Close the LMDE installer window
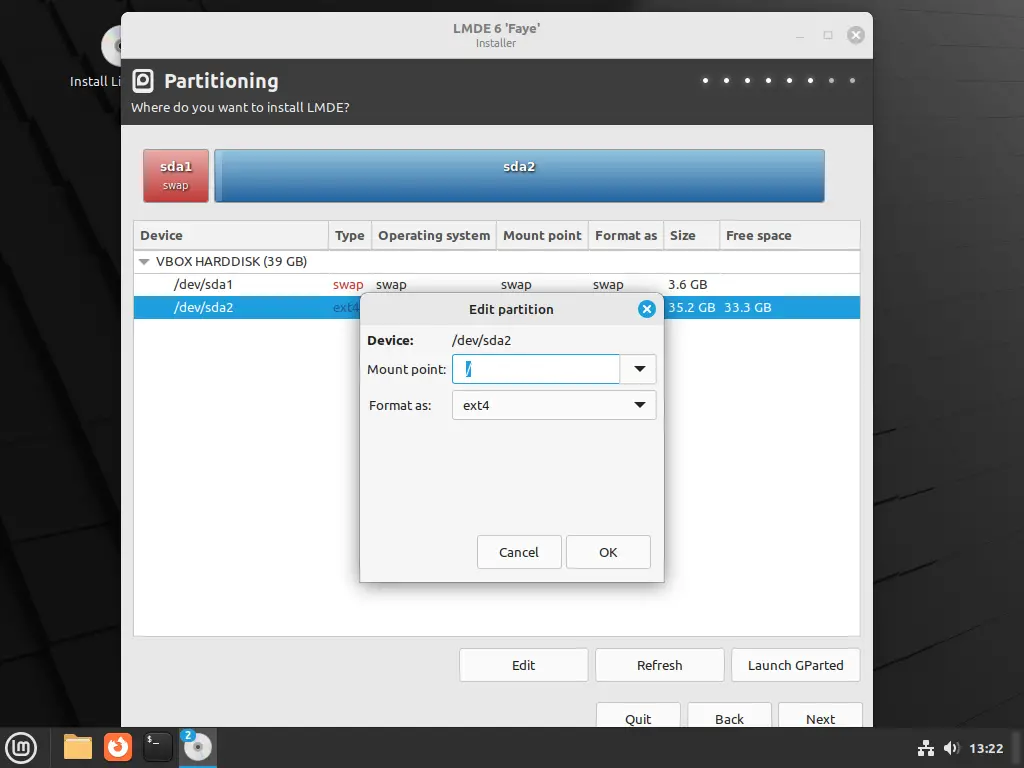 (x=856, y=35)
